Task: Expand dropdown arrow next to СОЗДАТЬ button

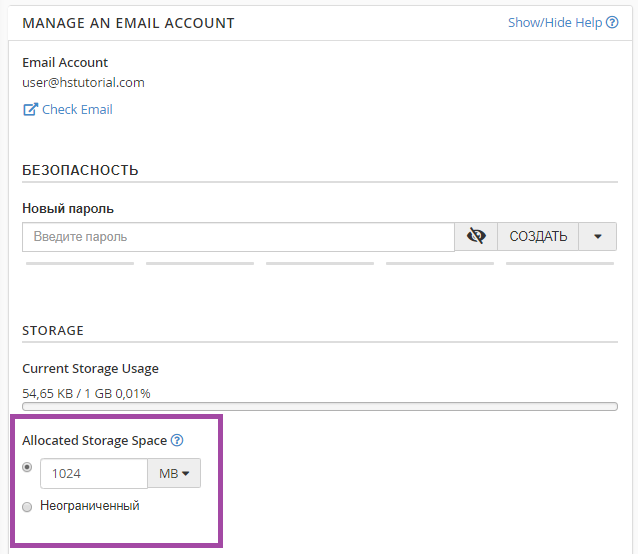Action: click(x=598, y=237)
